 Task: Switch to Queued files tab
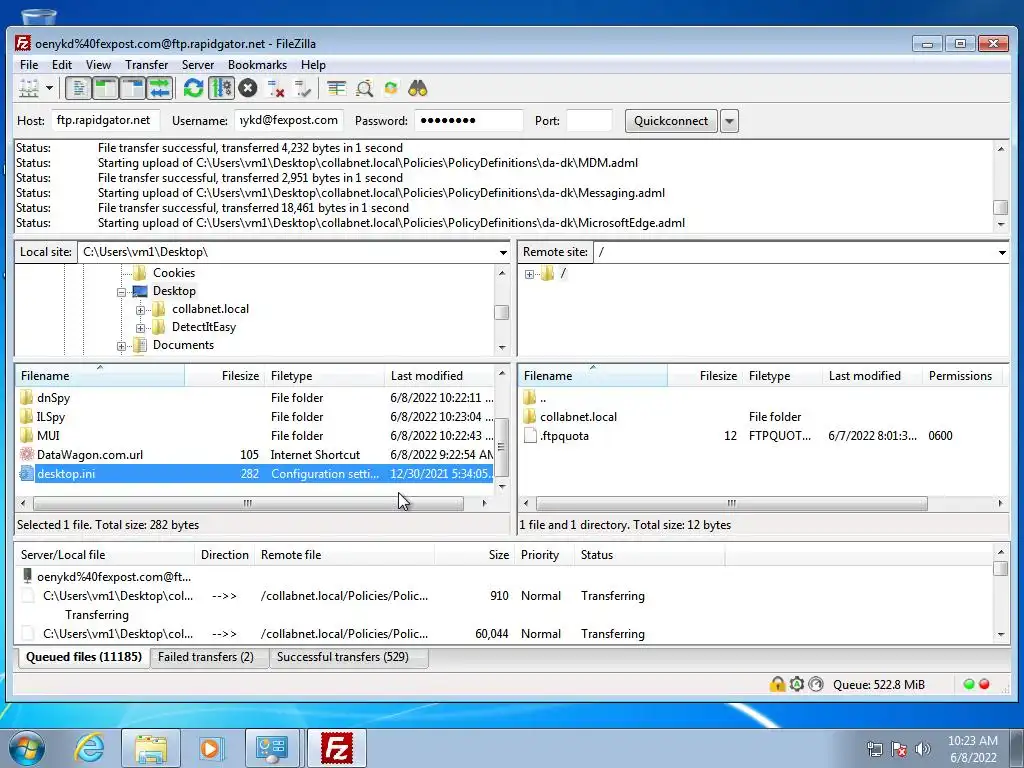click(82, 657)
